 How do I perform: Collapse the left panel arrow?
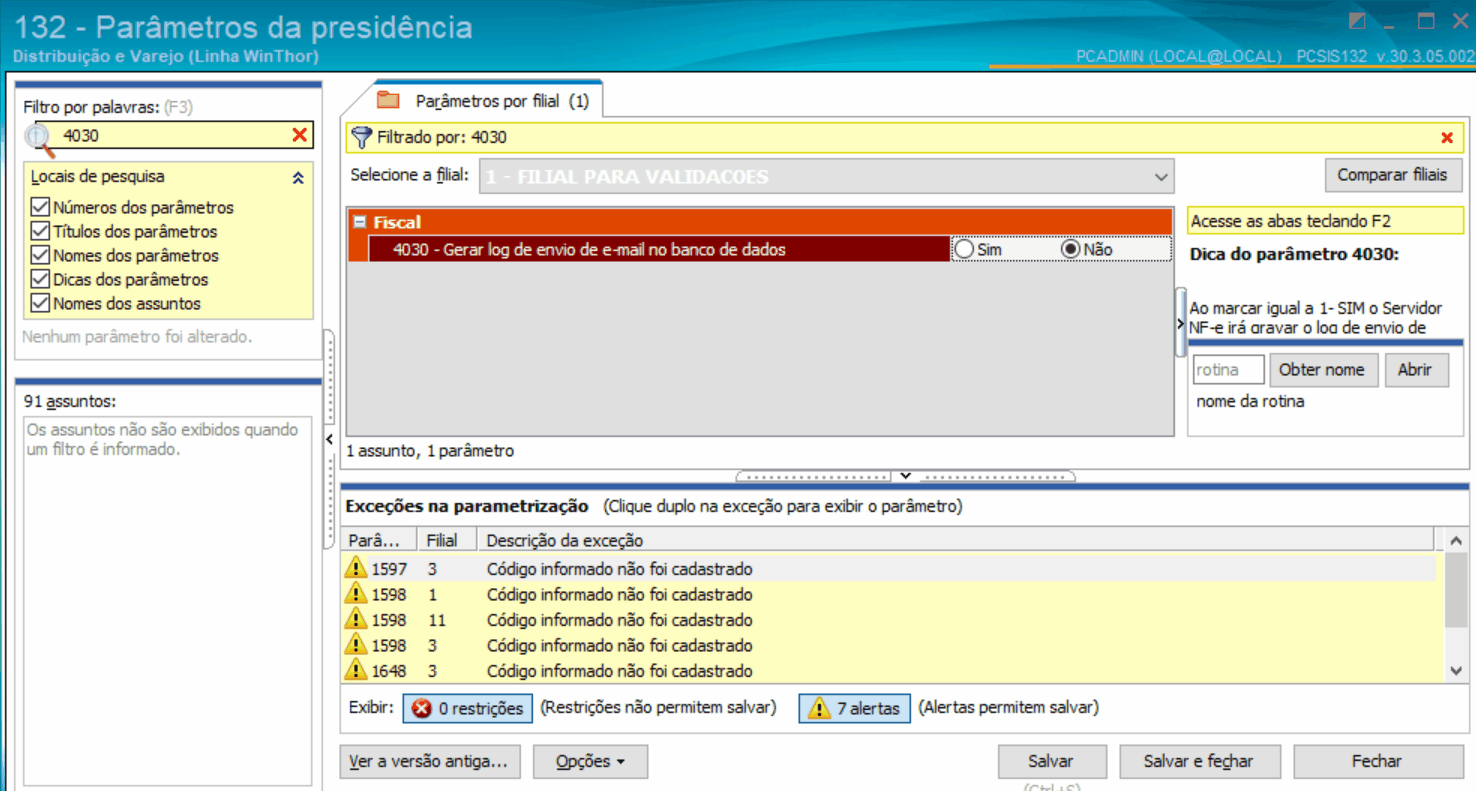click(x=329, y=440)
